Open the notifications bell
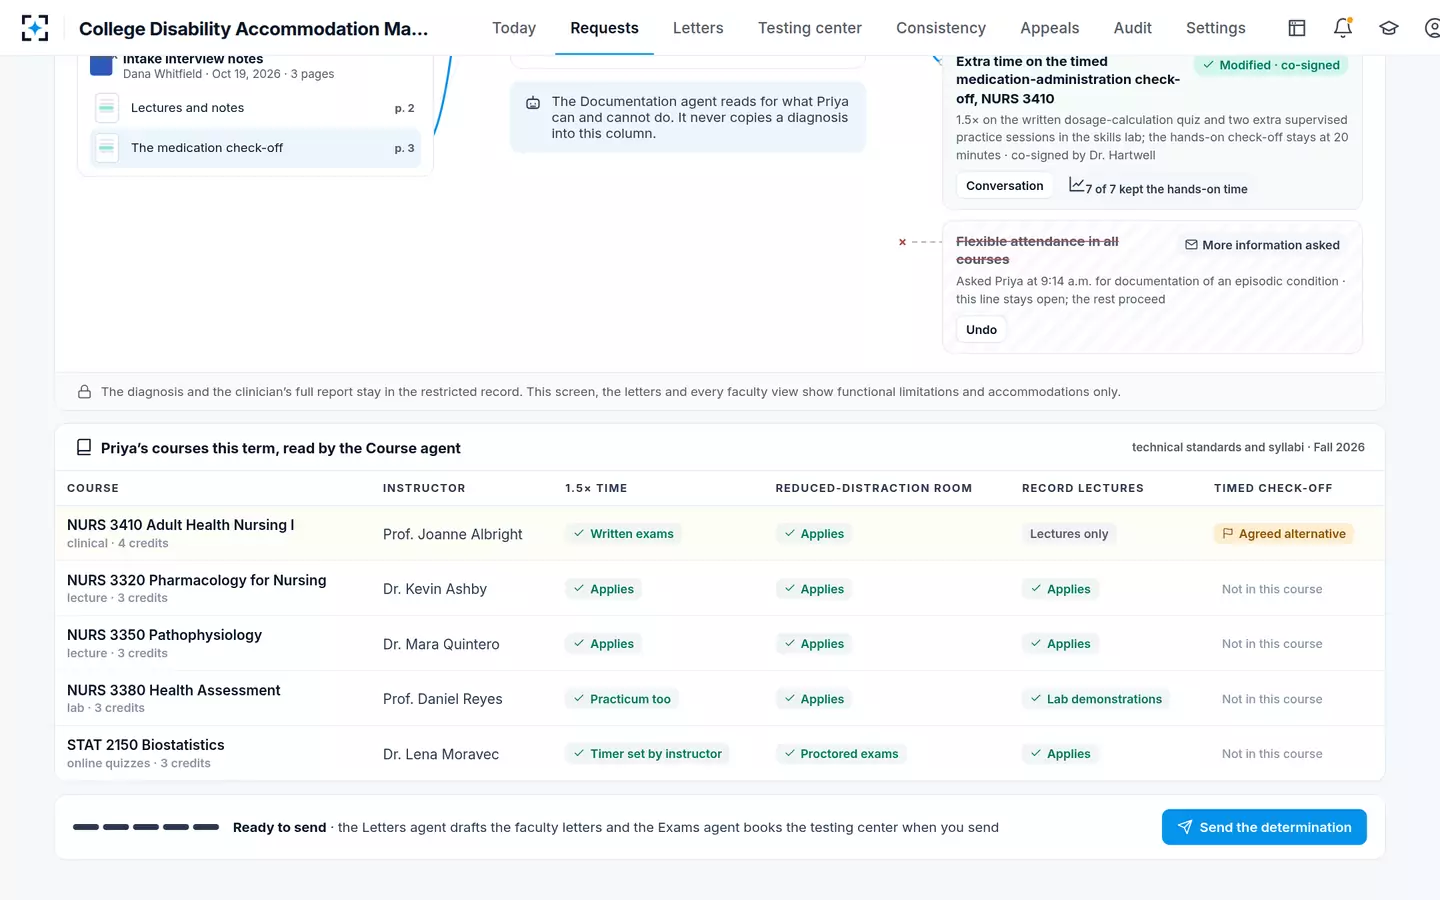 [1343, 28]
